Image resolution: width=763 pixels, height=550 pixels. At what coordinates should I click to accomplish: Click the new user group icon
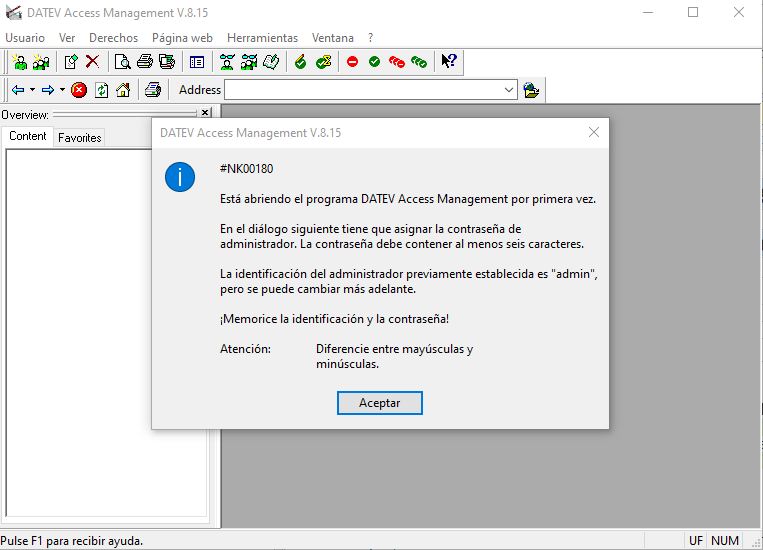click(41, 62)
